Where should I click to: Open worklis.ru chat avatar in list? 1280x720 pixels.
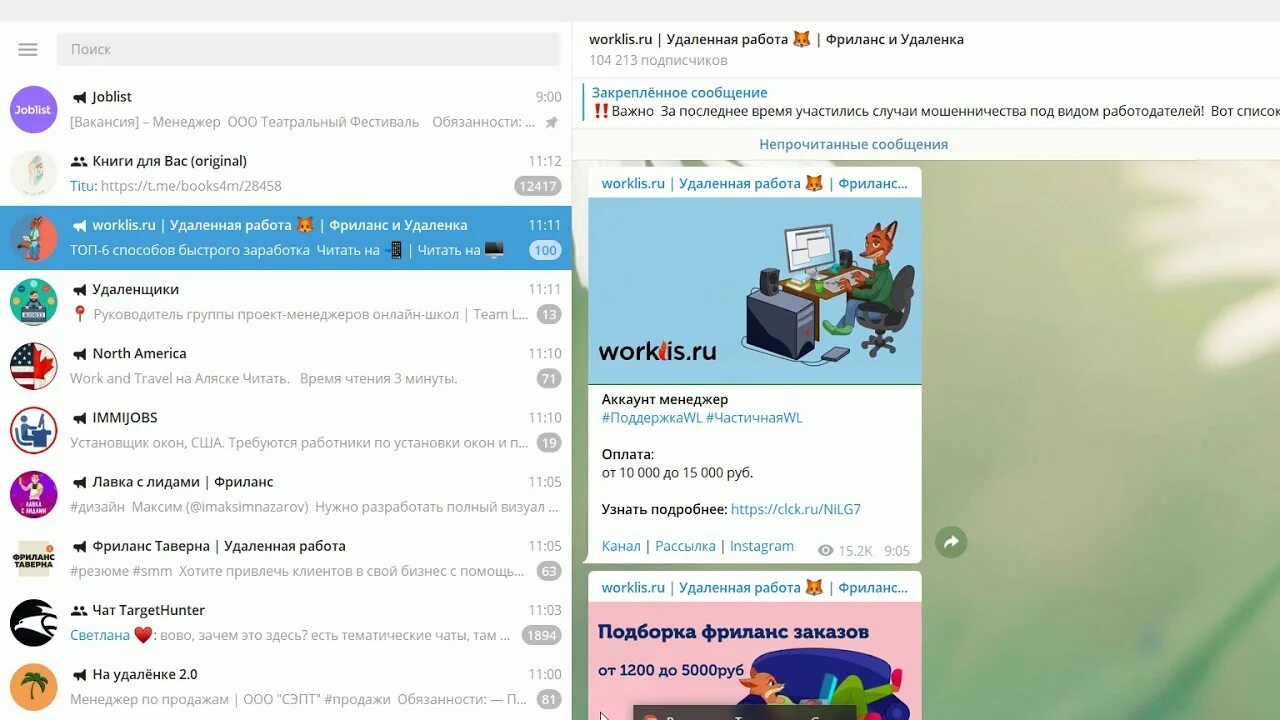(34, 238)
